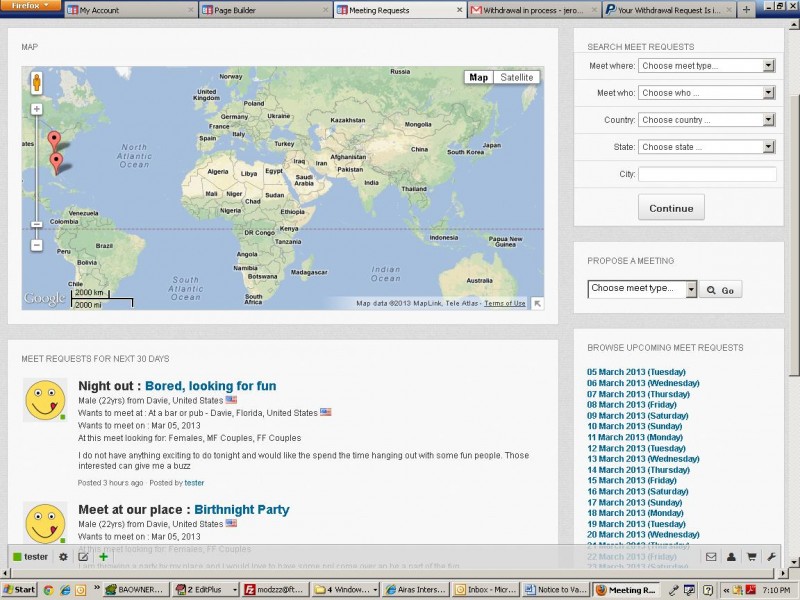Click the user profile icon in bottom bar
Screen dimensions: 800x600
tap(731, 557)
